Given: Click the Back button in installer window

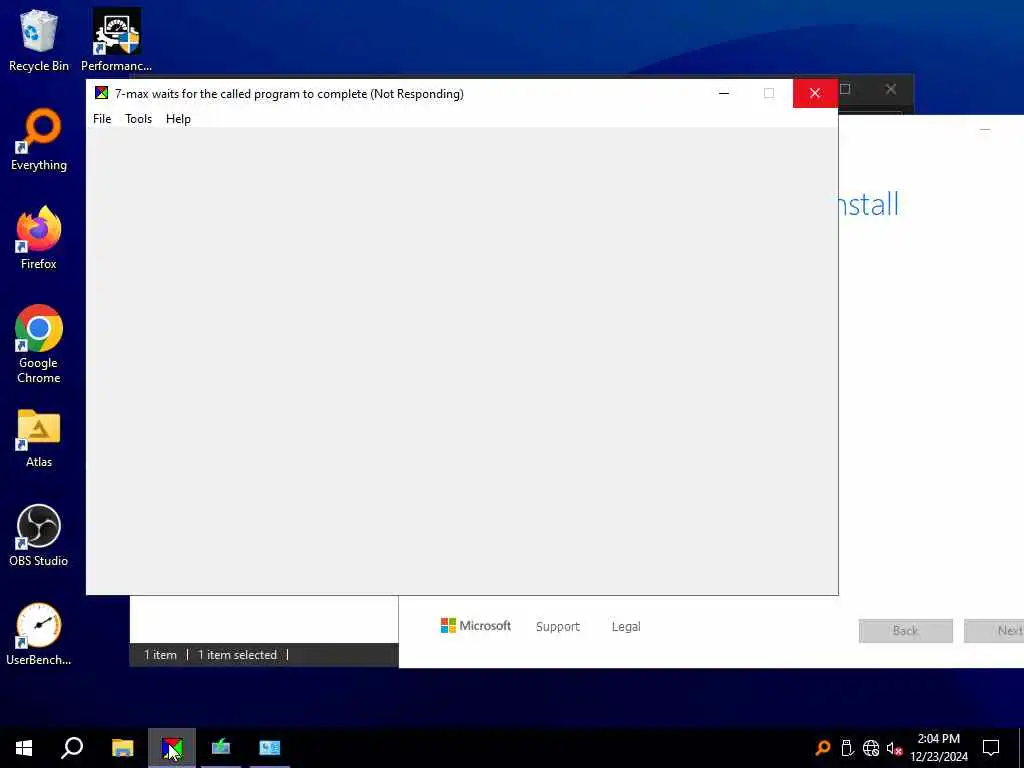Looking at the screenshot, I should point(905,631).
